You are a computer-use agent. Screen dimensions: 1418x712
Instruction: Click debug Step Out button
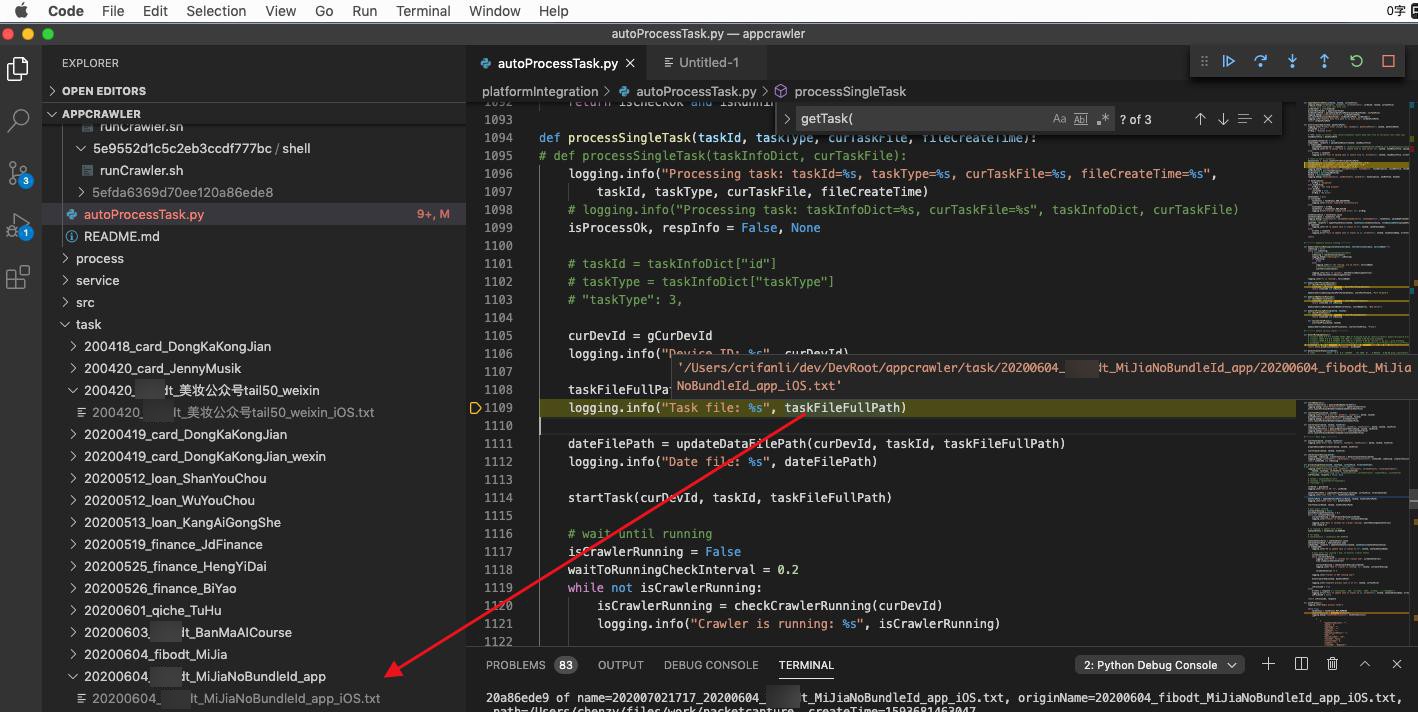click(x=1324, y=61)
